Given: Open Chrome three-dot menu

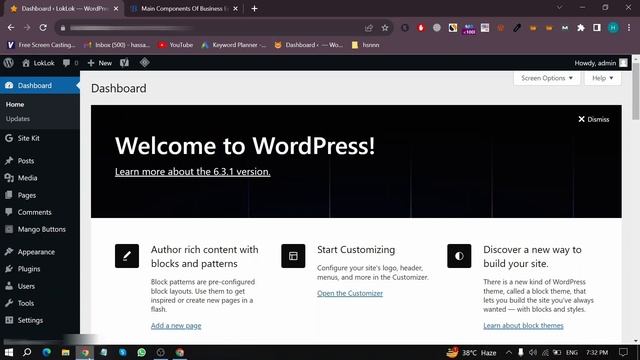Looking at the screenshot, I should coord(629,28).
